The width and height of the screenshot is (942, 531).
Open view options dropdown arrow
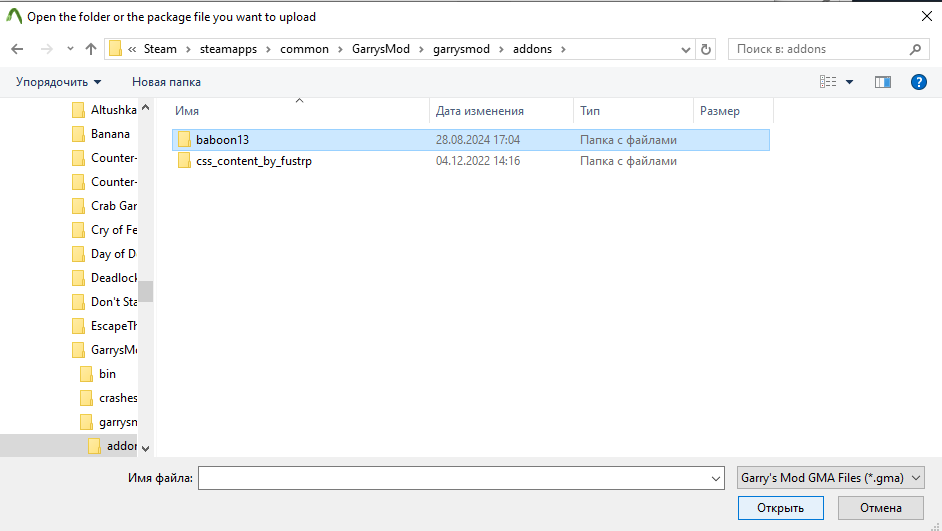[849, 82]
